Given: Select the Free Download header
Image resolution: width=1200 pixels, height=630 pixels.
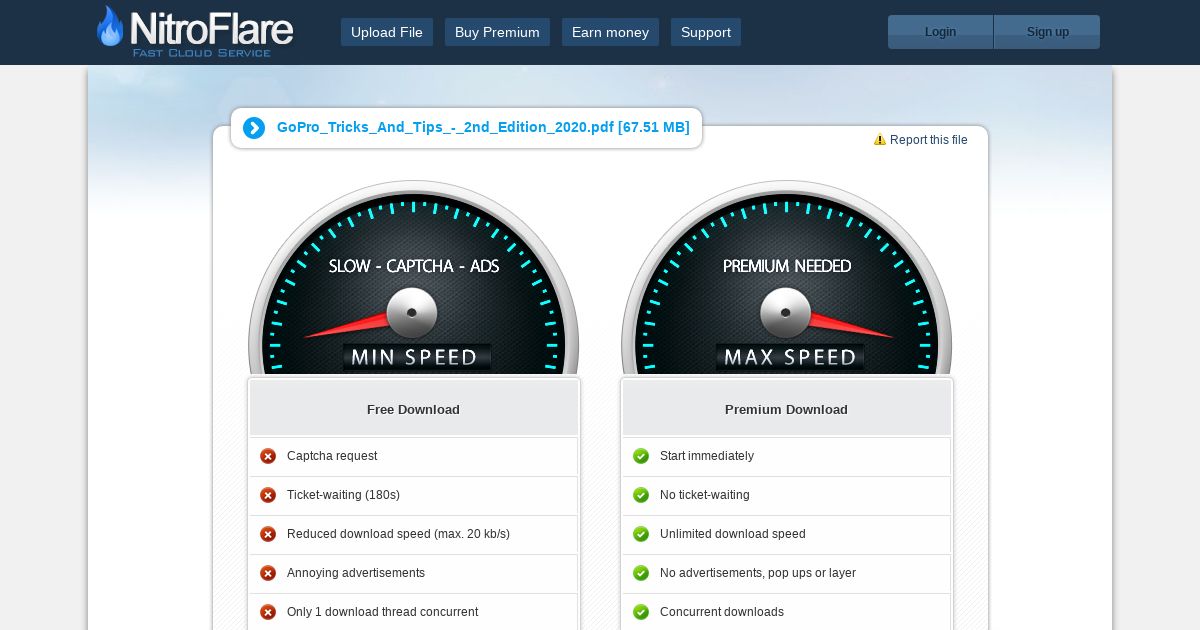Looking at the screenshot, I should (413, 409).
